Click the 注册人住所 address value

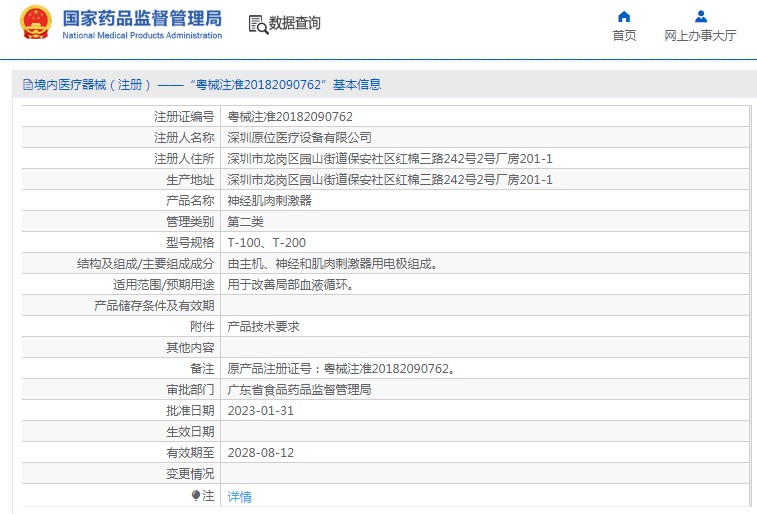coord(390,159)
